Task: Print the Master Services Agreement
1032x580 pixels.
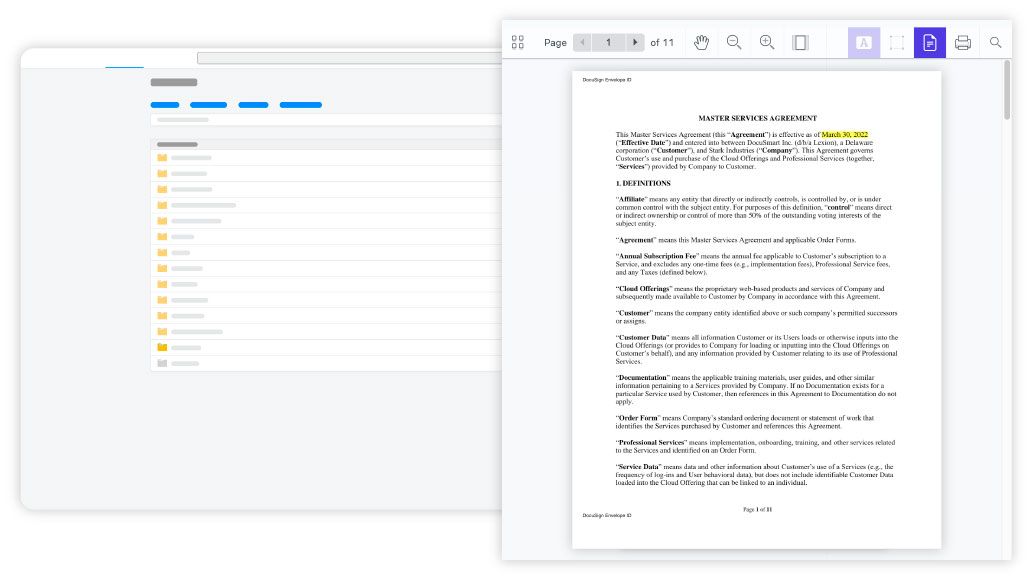Action: (962, 42)
